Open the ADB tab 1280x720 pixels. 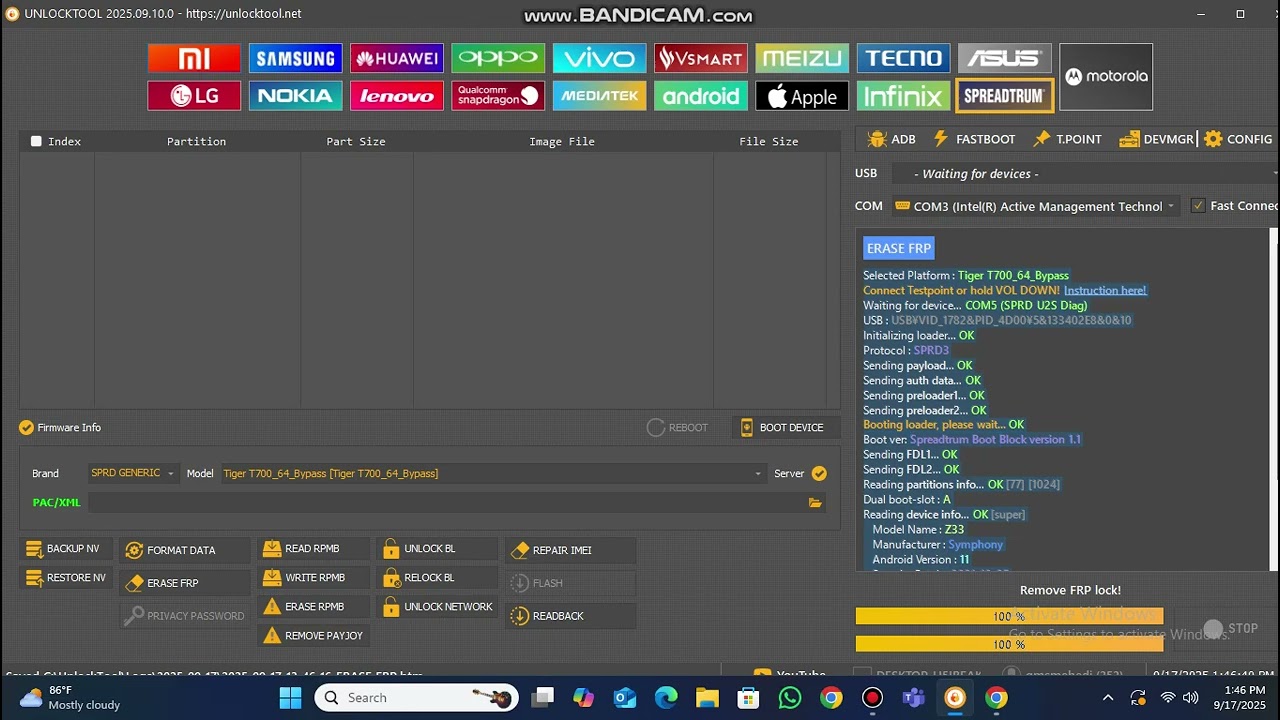coord(892,139)
